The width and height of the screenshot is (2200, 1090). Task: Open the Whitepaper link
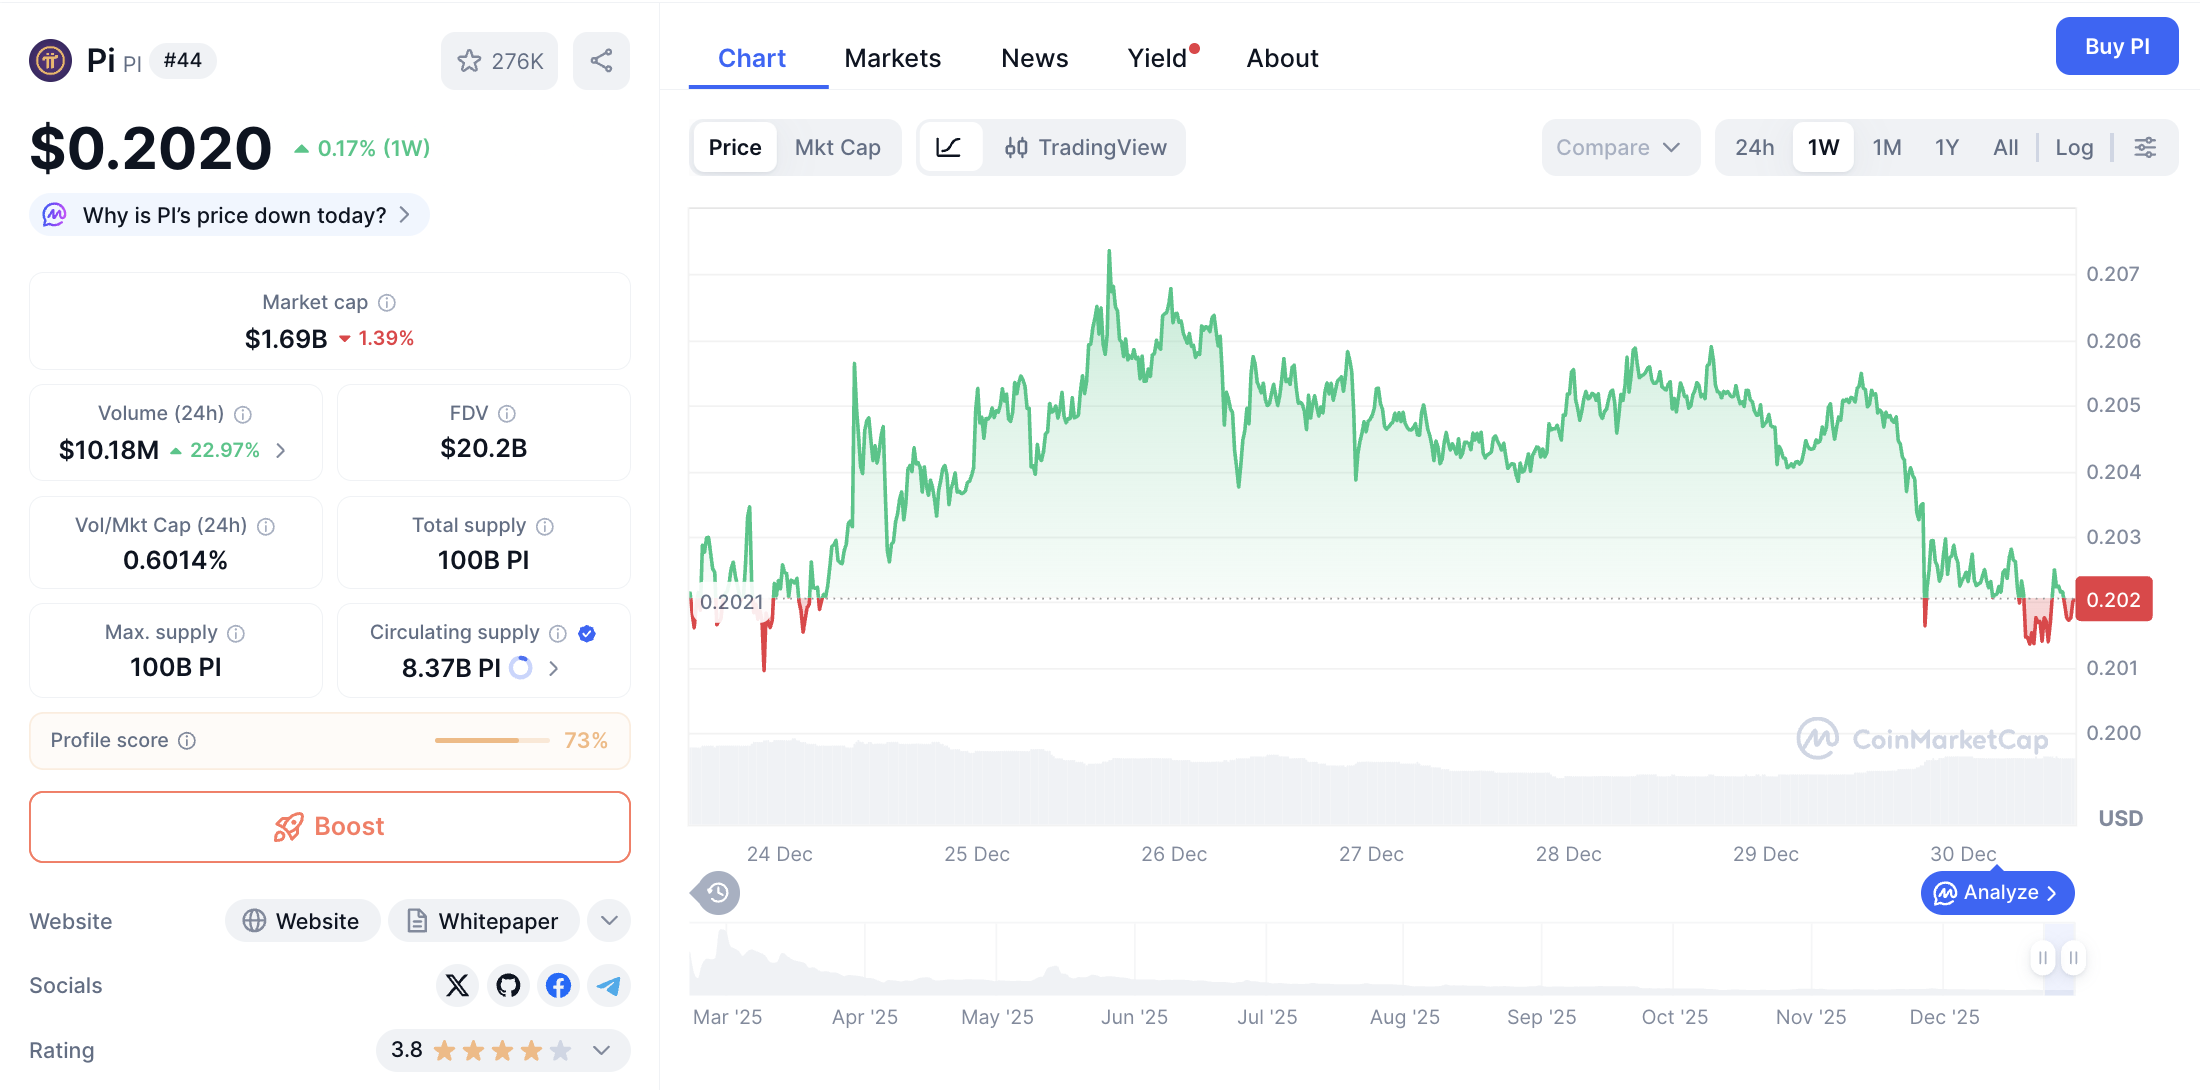pos(483,920)
